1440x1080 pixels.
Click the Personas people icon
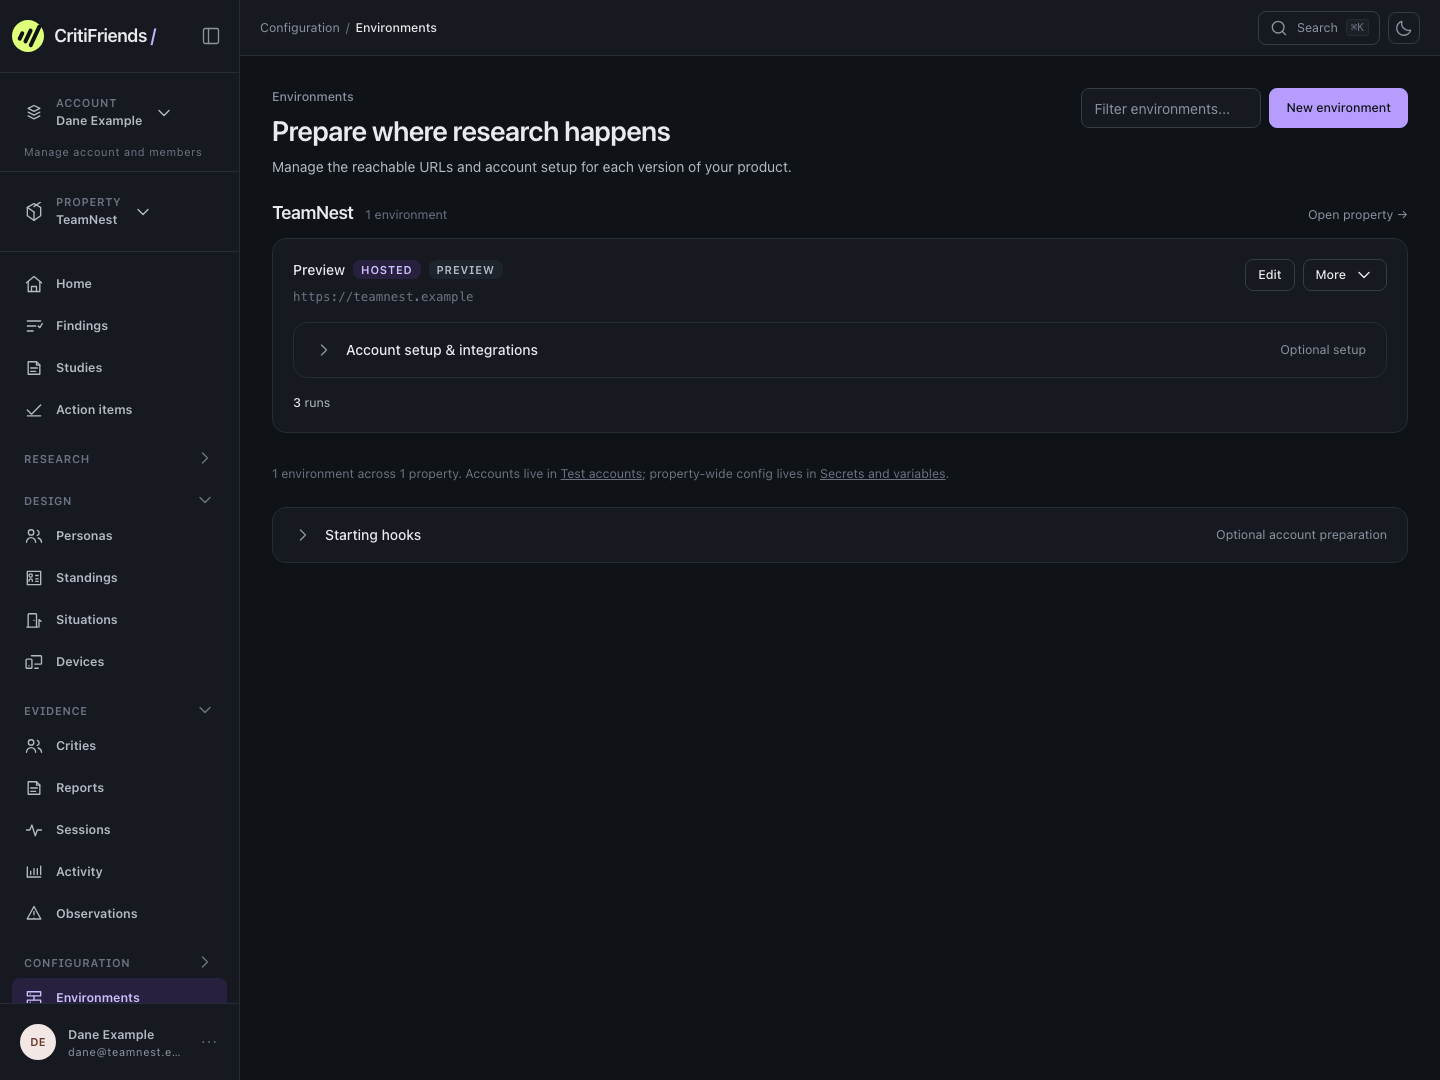(34, 536)
